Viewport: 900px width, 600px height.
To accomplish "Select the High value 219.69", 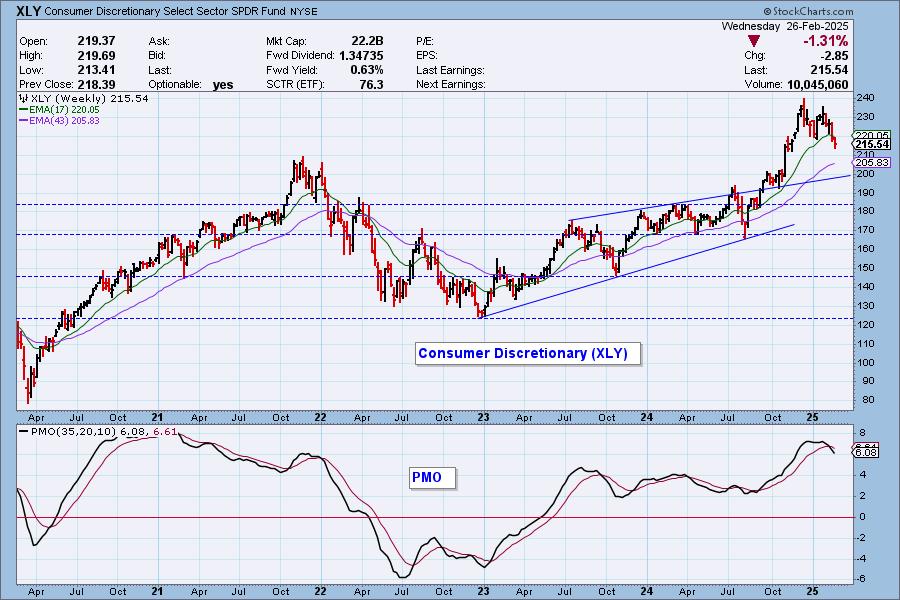I will 96,55.
